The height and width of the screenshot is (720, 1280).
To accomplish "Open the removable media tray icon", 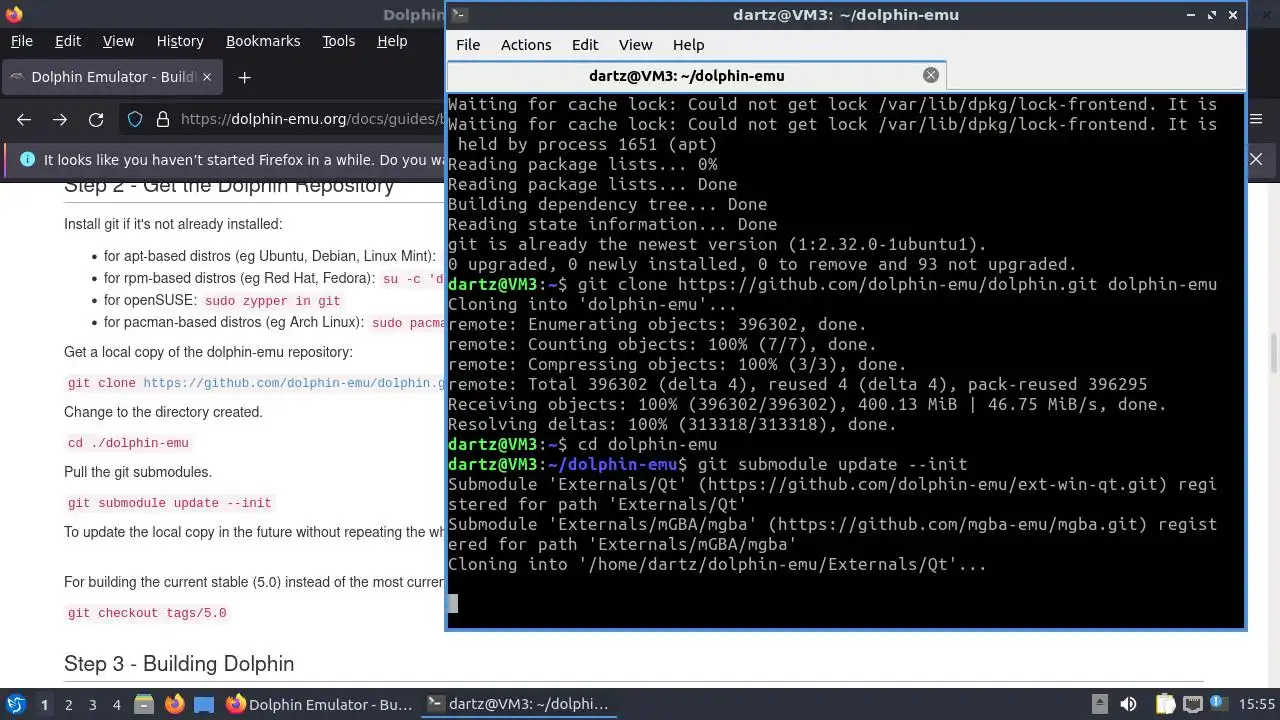I will click(1099, 704).
